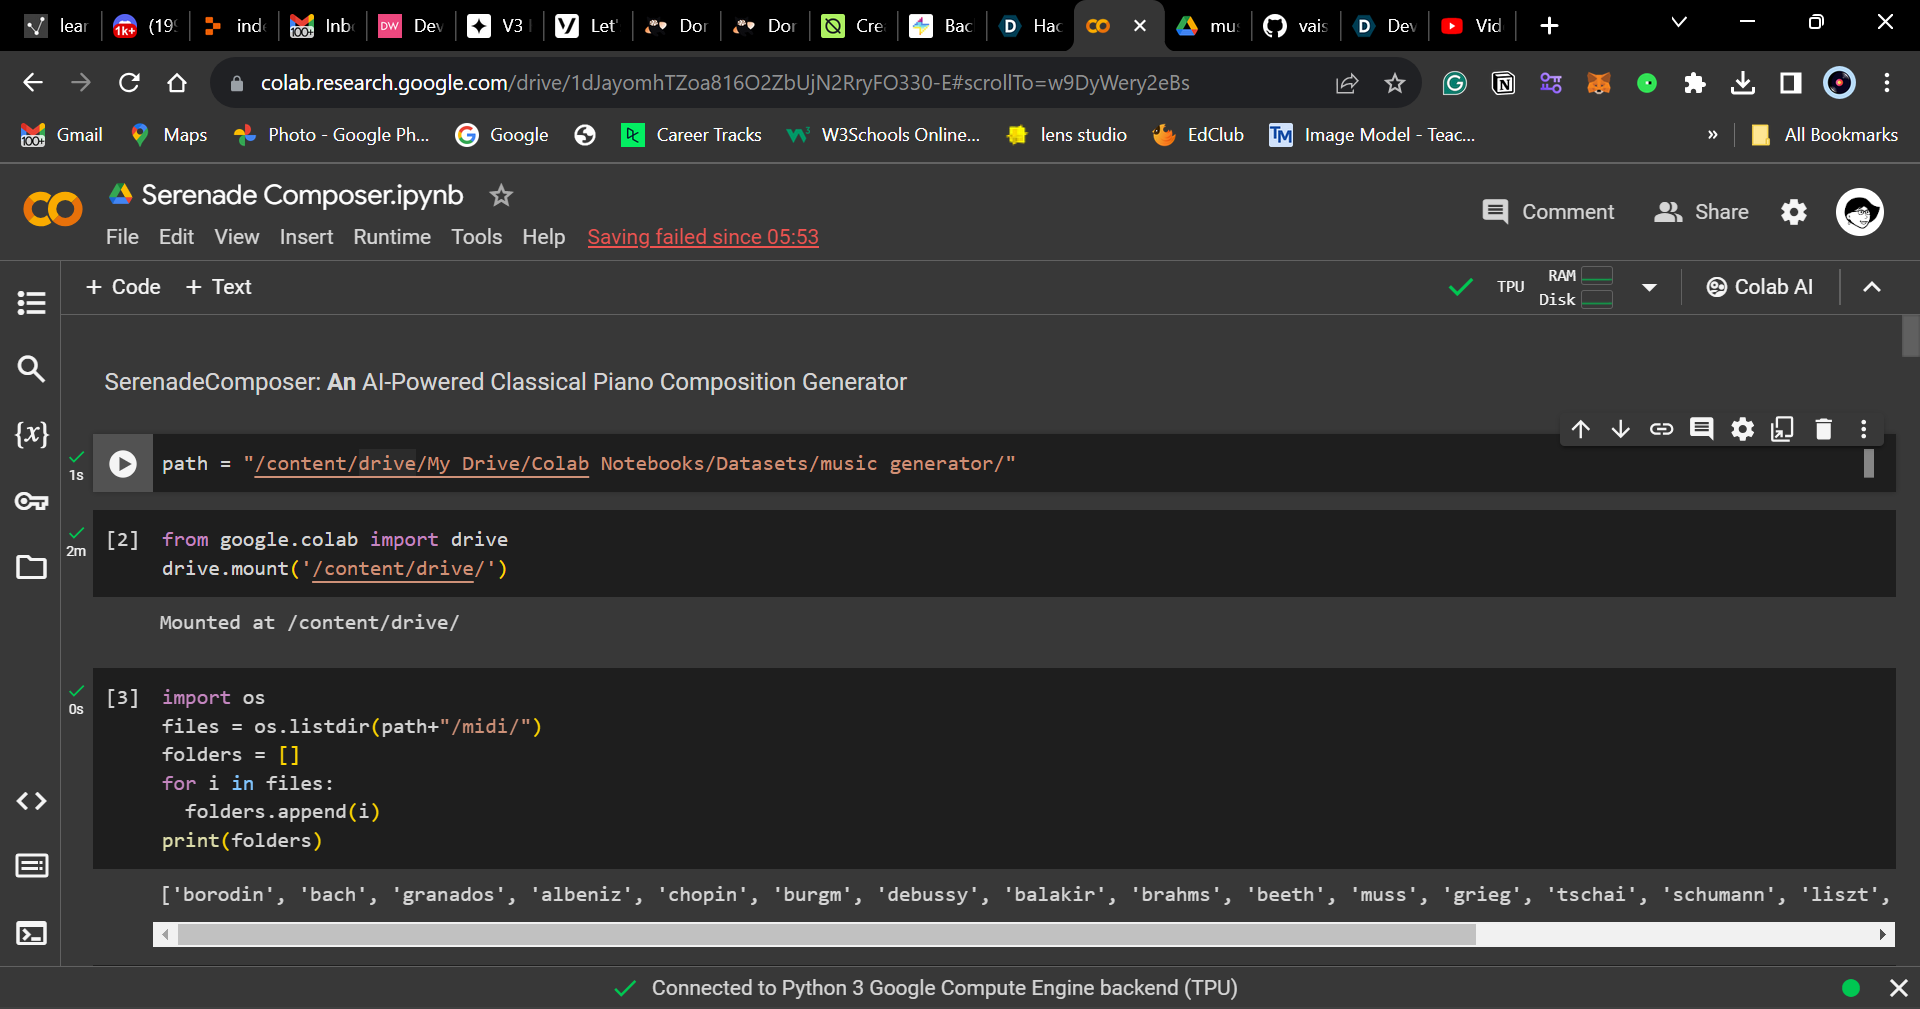Open the code snippets panel

pos(31,801)
